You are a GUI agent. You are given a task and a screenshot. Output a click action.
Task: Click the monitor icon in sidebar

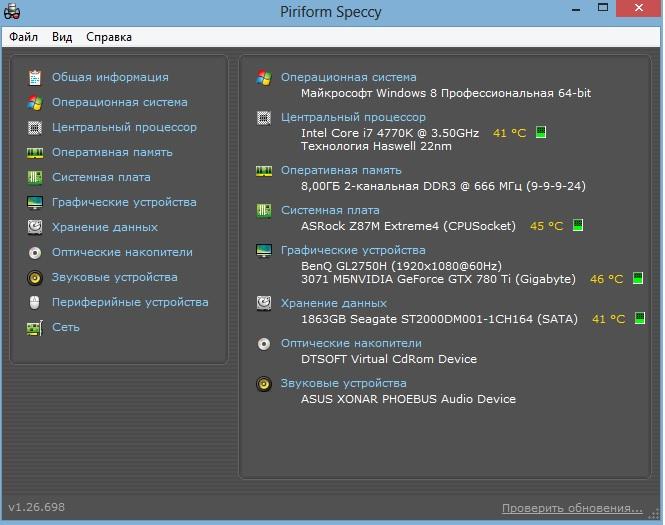35,203
